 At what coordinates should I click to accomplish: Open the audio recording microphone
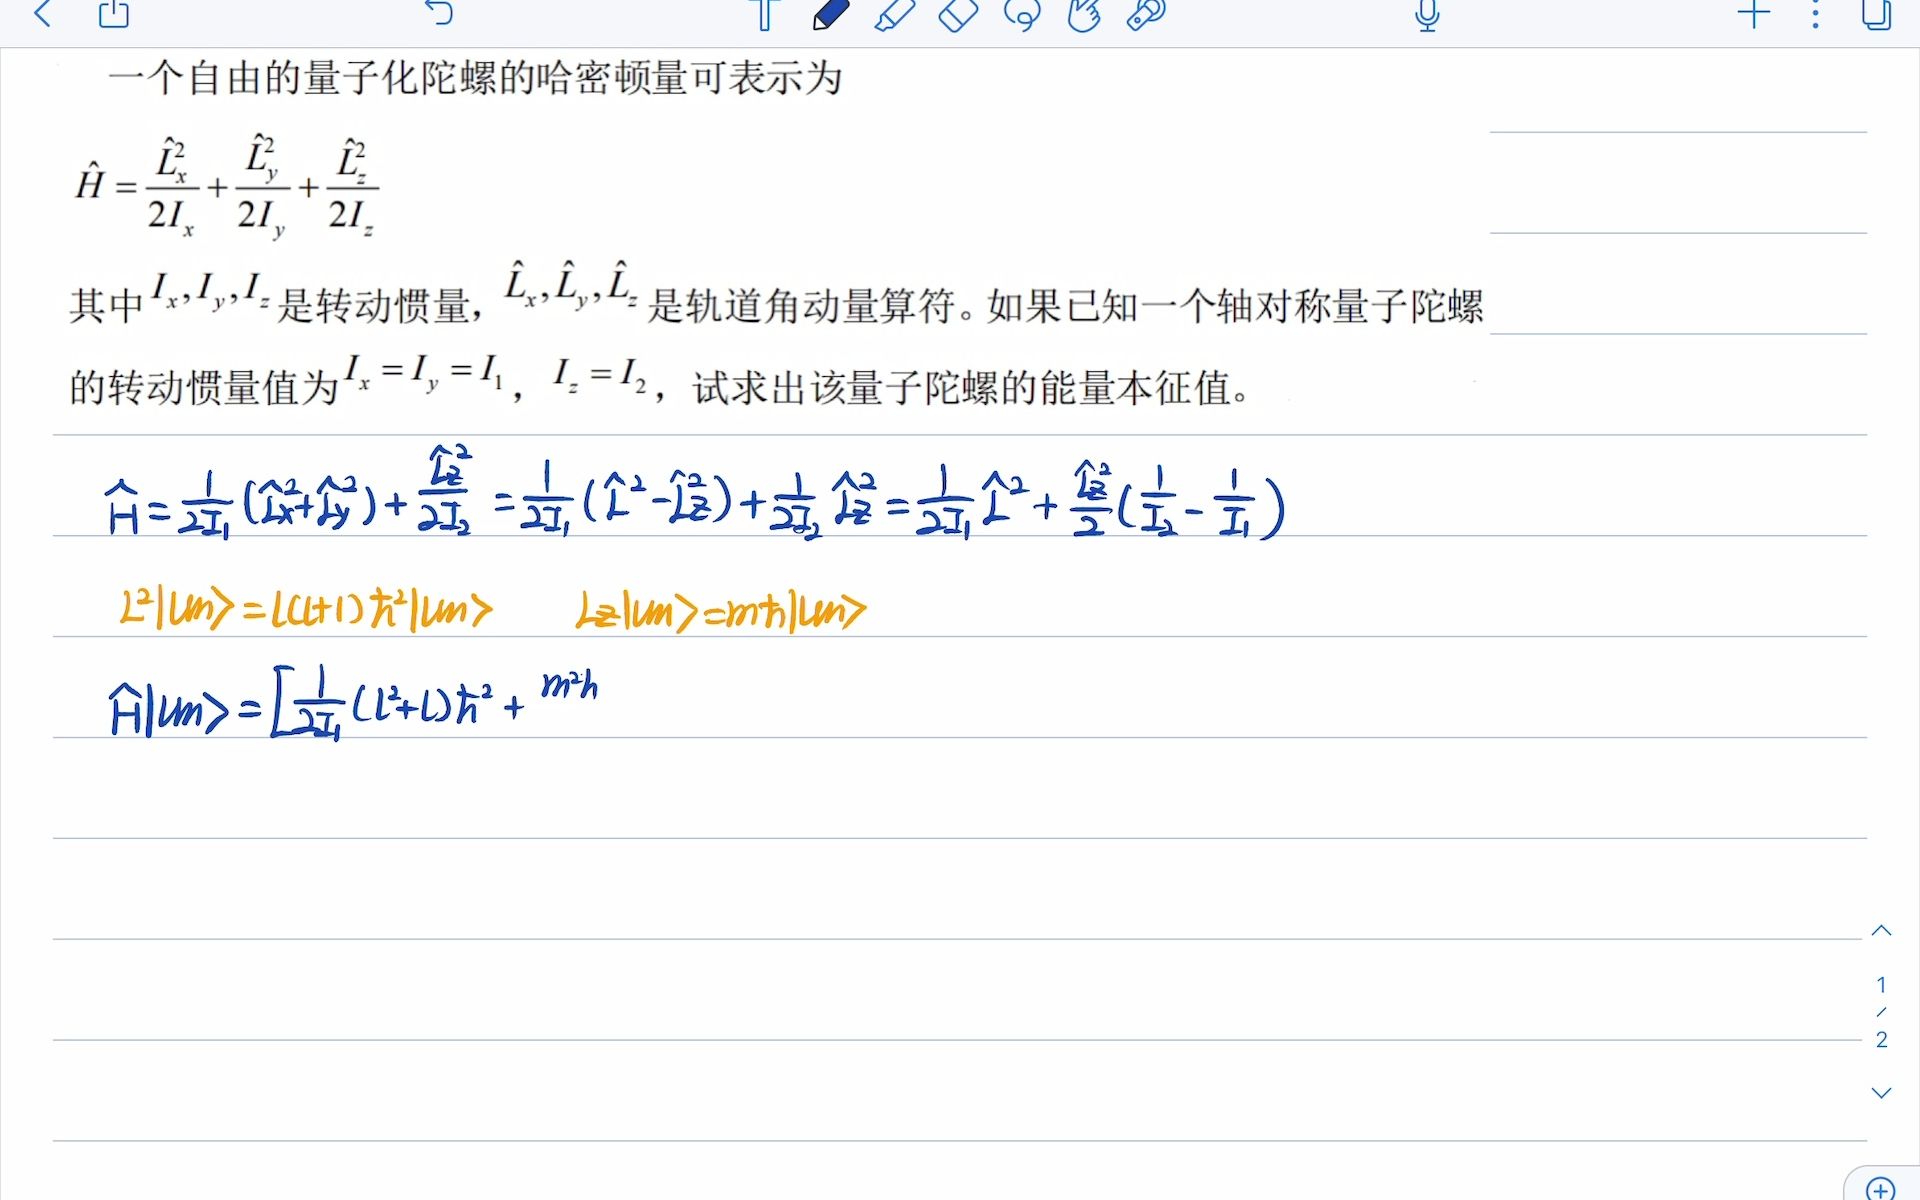click(1428, 15)
